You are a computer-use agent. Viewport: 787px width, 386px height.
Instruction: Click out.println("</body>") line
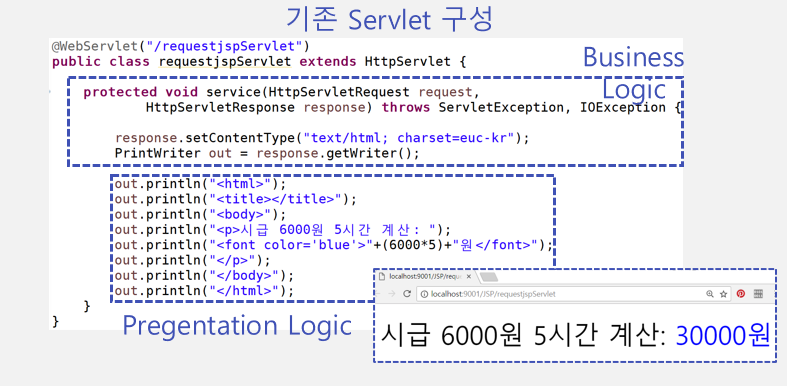pyautogui.click(x=204, y=276)
